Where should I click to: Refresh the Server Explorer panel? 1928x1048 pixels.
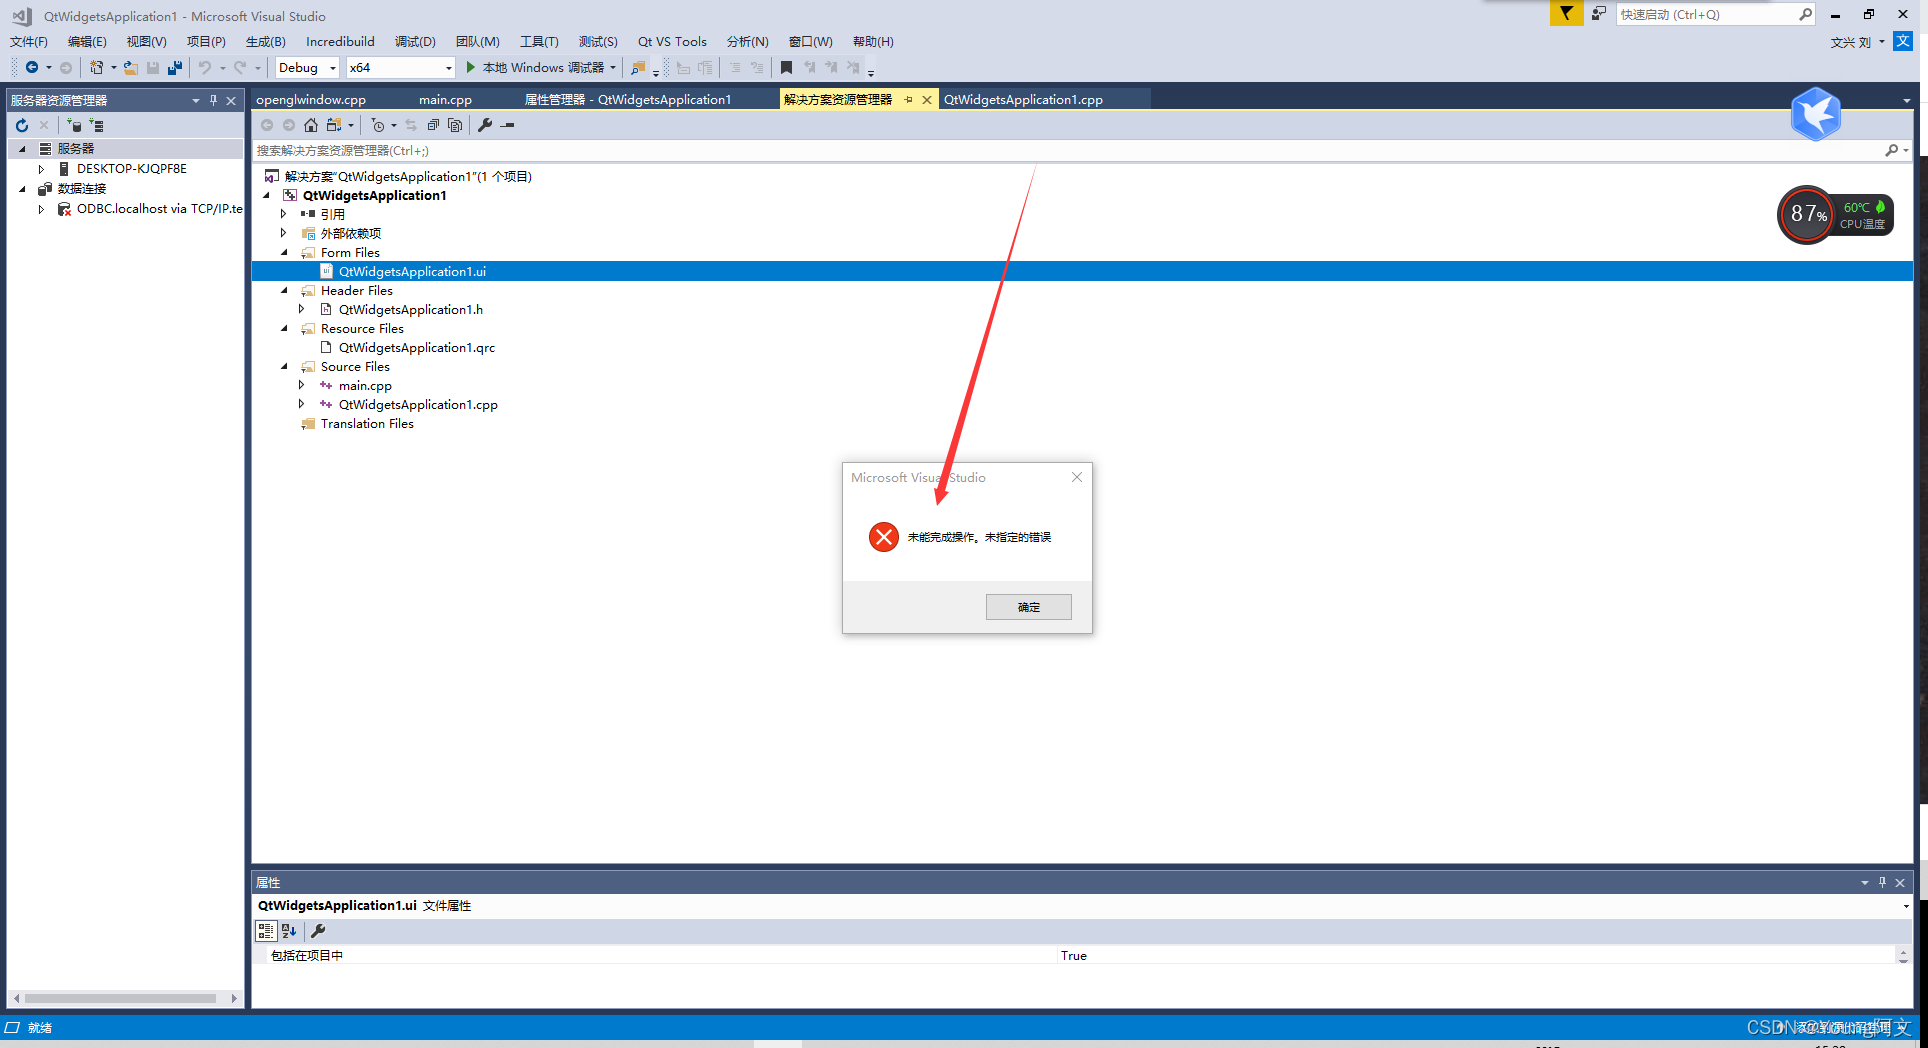coord(22,125)
